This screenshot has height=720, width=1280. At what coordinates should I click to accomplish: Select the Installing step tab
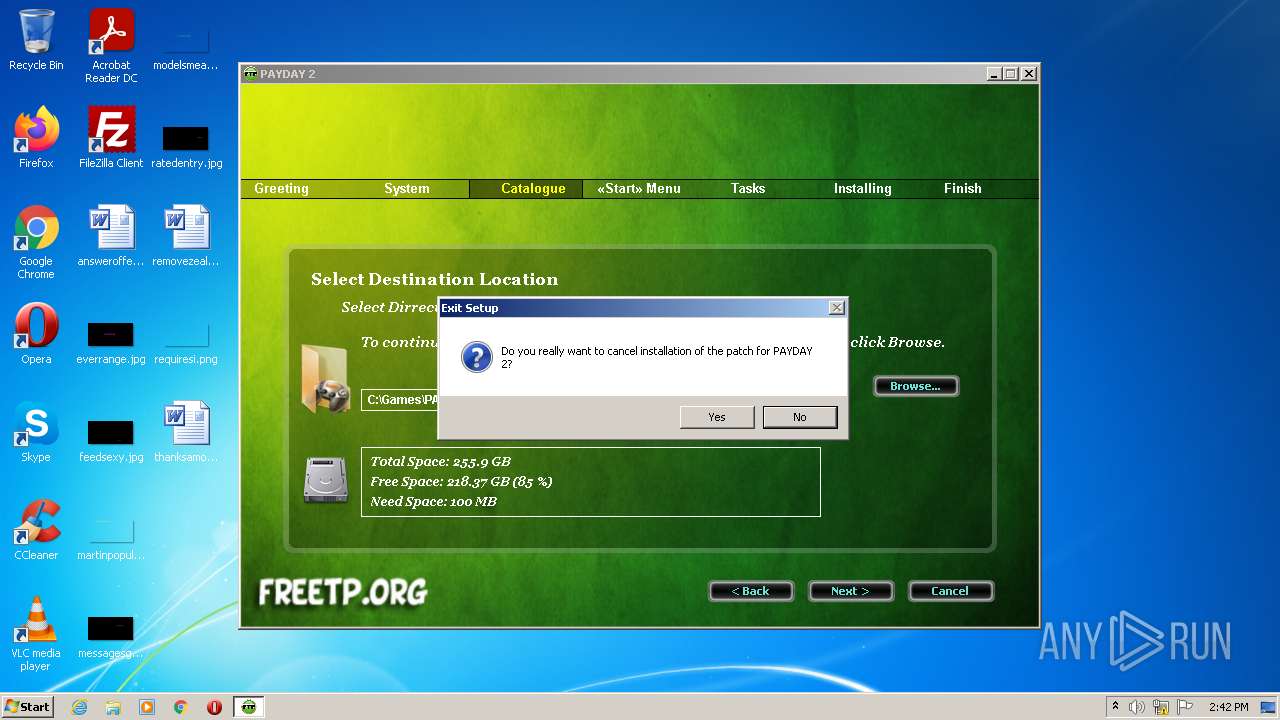click(x=862, y=188)
